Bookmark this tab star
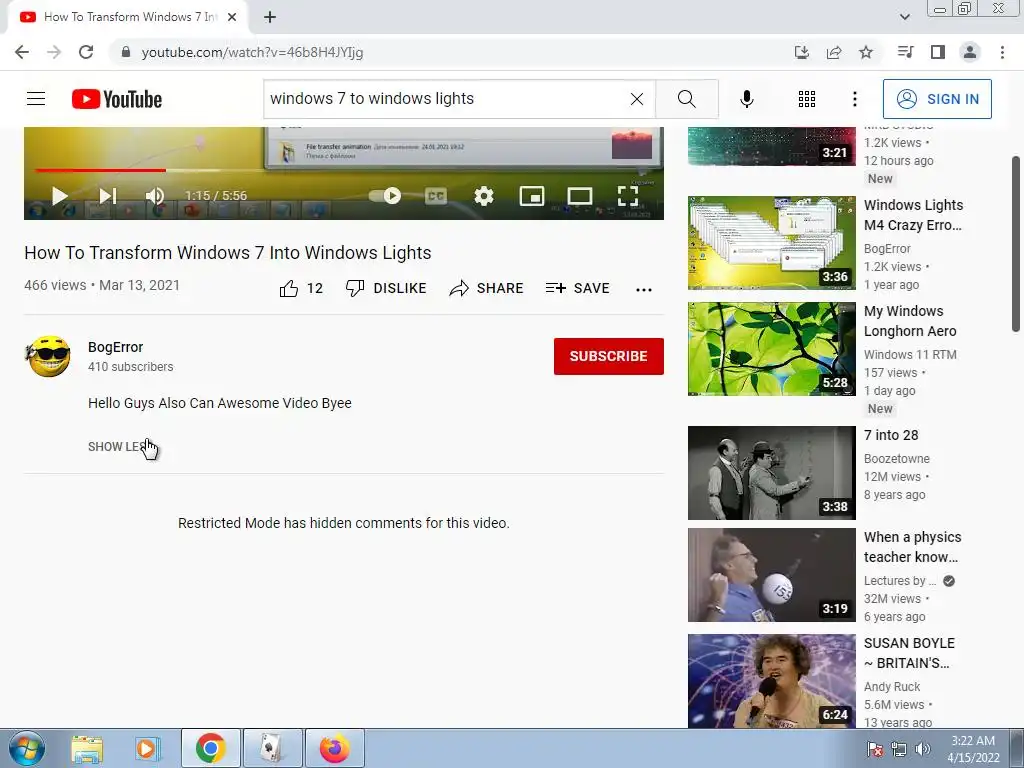 coord(866,52)
